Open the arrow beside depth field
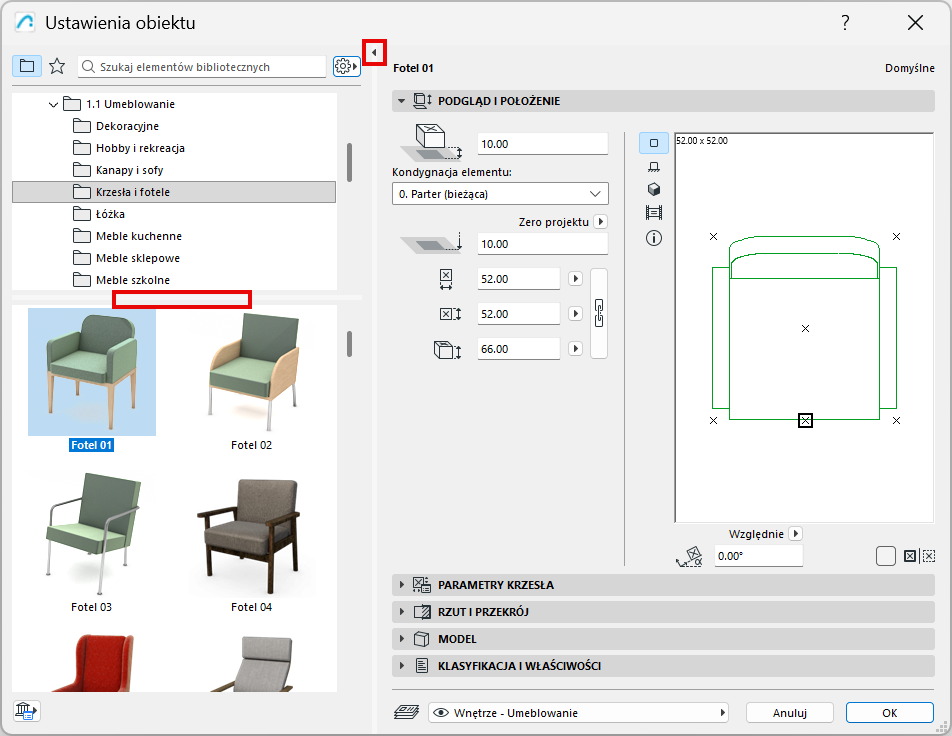Viewport: 952px width, 736px height. click(576, 314)
